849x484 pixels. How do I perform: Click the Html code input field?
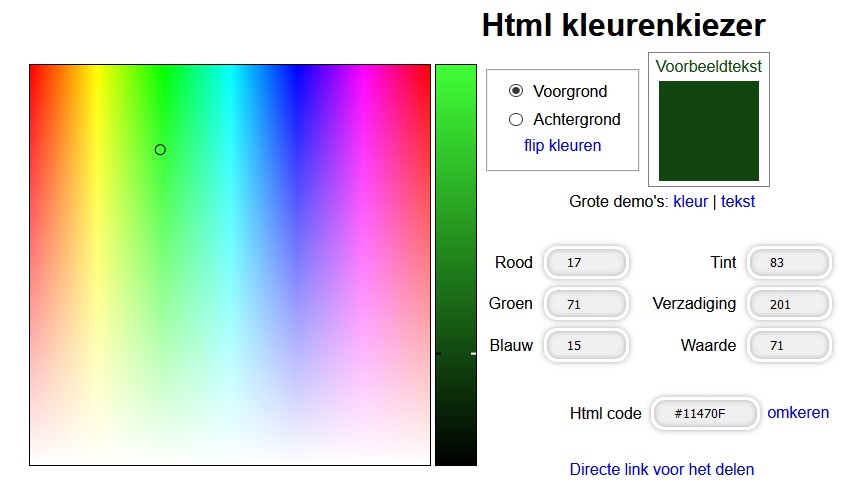pos(703,413)
